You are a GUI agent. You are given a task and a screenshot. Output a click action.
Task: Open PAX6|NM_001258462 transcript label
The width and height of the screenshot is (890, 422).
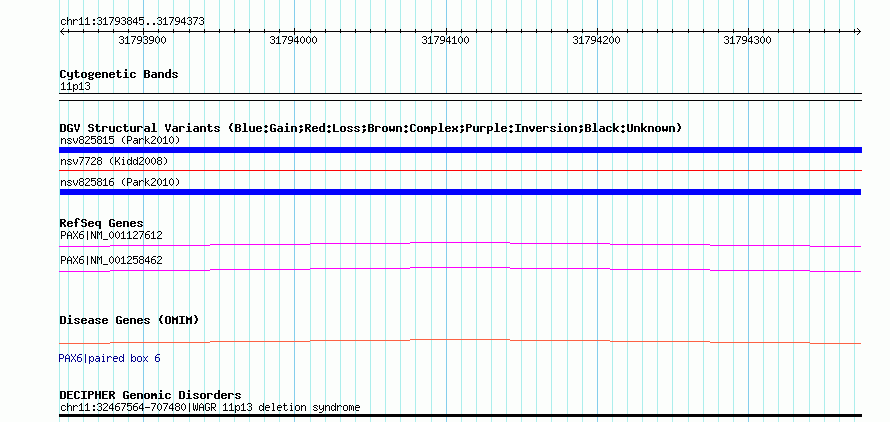tap(111, 261)
